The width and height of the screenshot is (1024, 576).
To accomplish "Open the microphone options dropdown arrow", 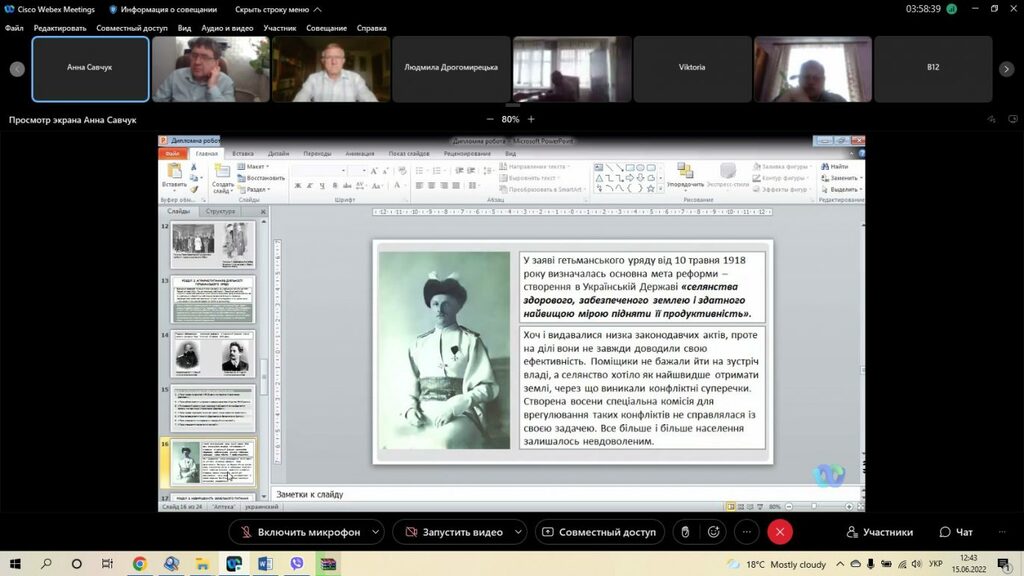I will pos(376,532).
